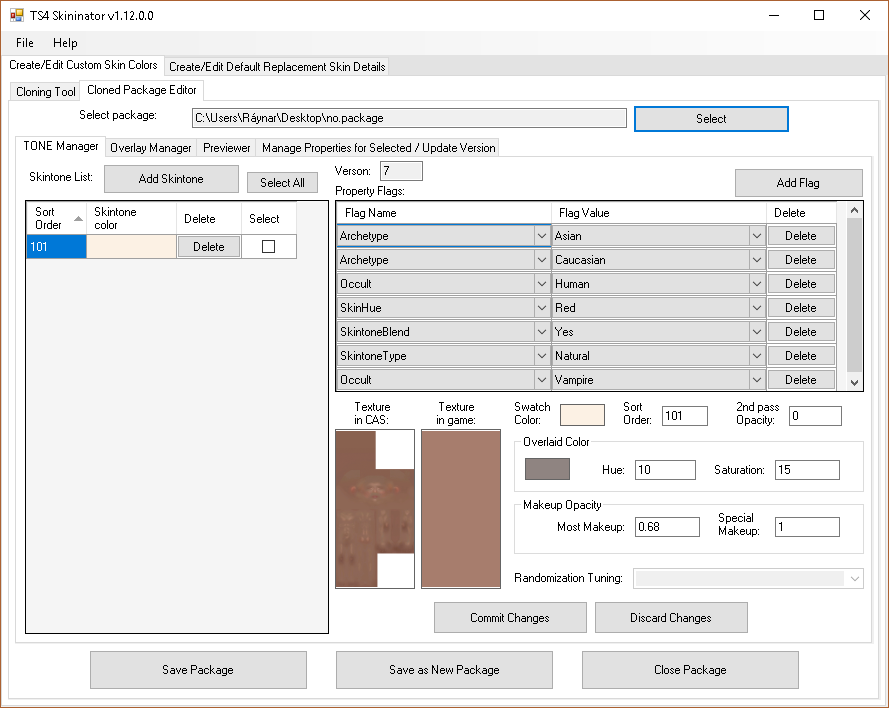Viewport: 889px width, 708px height.
Task: Open the Randomization Tuning dropdown
Action: click(x=748, y=579)
